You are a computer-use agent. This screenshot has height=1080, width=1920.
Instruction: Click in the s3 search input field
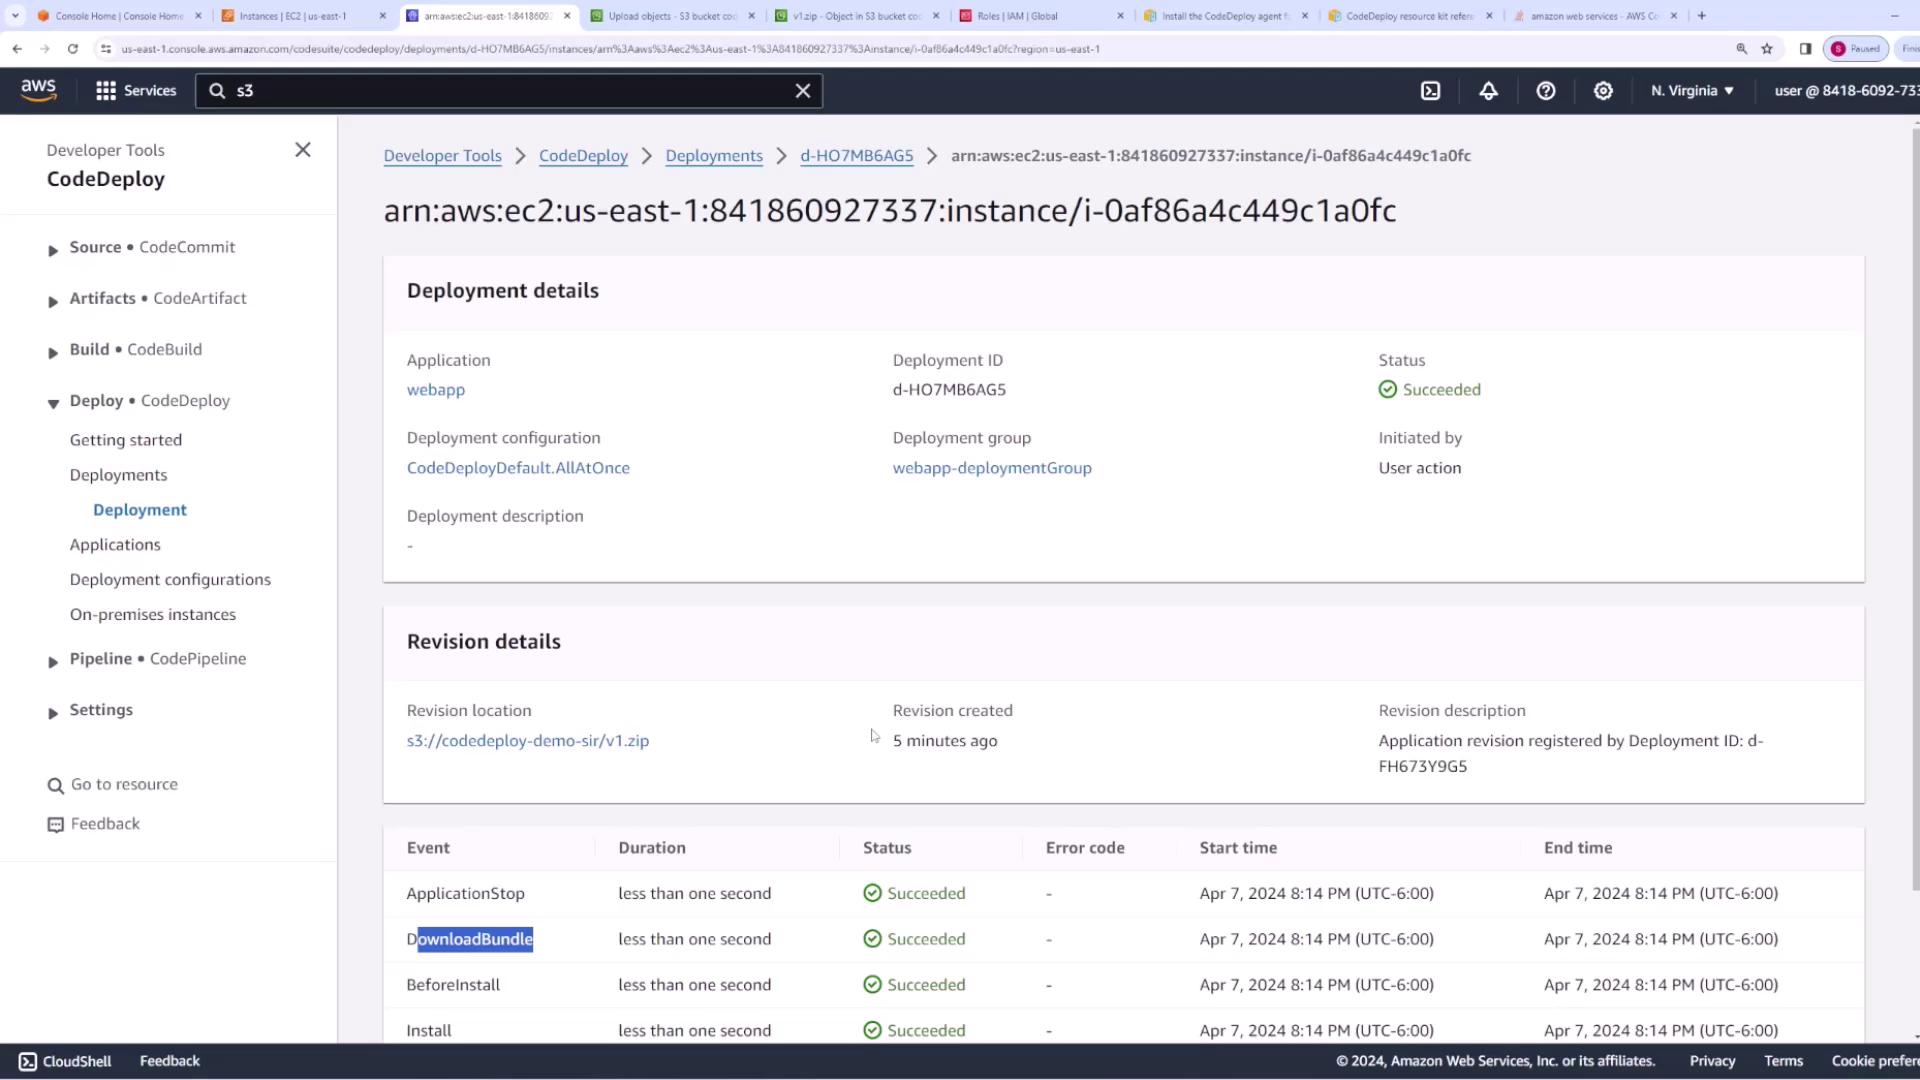(x=500, y=91)
